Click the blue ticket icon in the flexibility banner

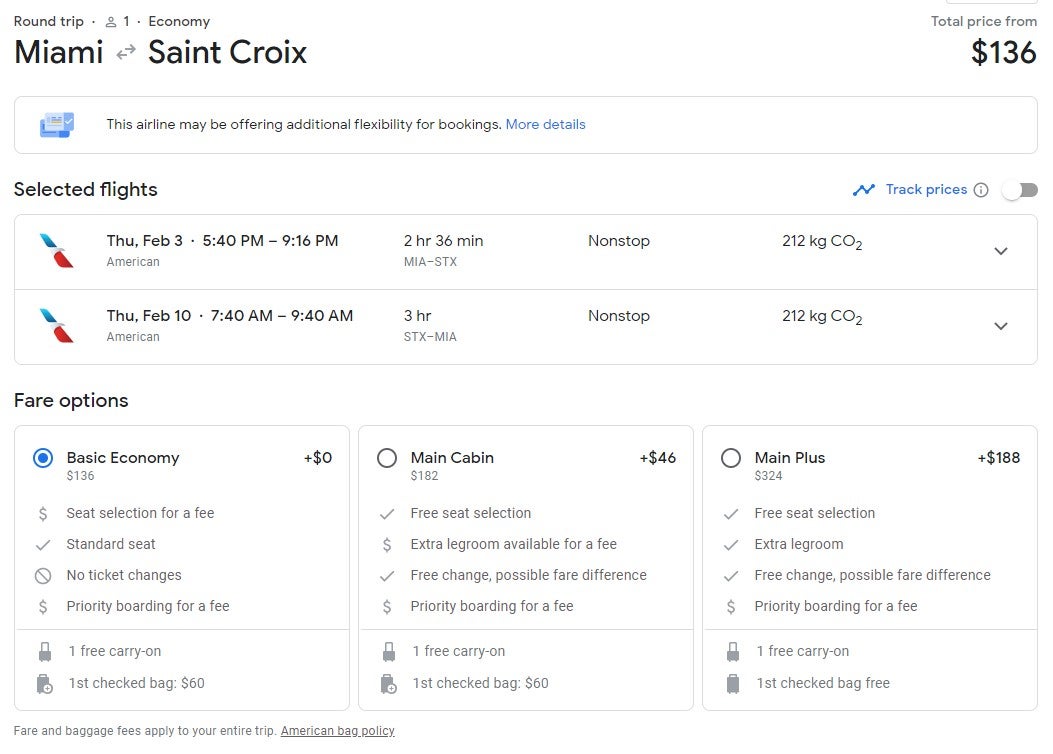[57, 122]
